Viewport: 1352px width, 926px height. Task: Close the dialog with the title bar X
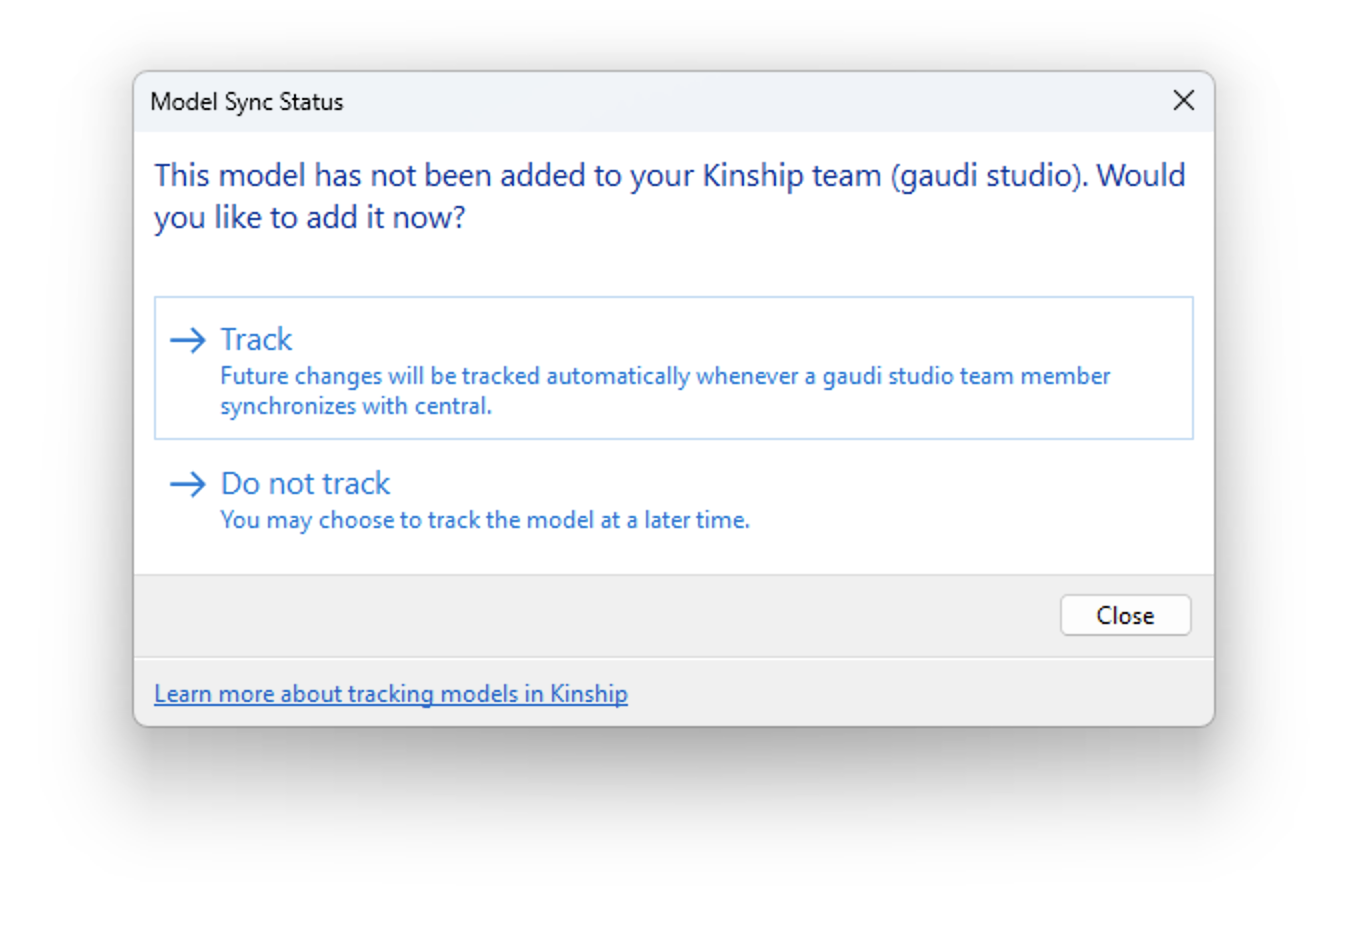[x=1183, y=101]
